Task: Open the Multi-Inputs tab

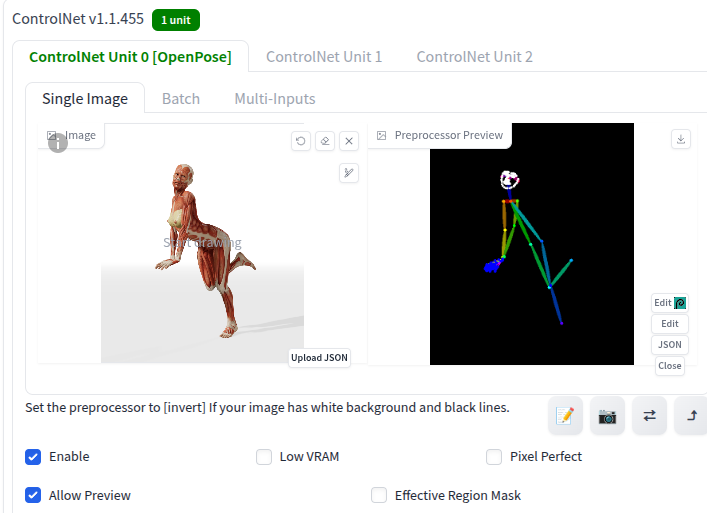Action: click(x=275, y=99)
